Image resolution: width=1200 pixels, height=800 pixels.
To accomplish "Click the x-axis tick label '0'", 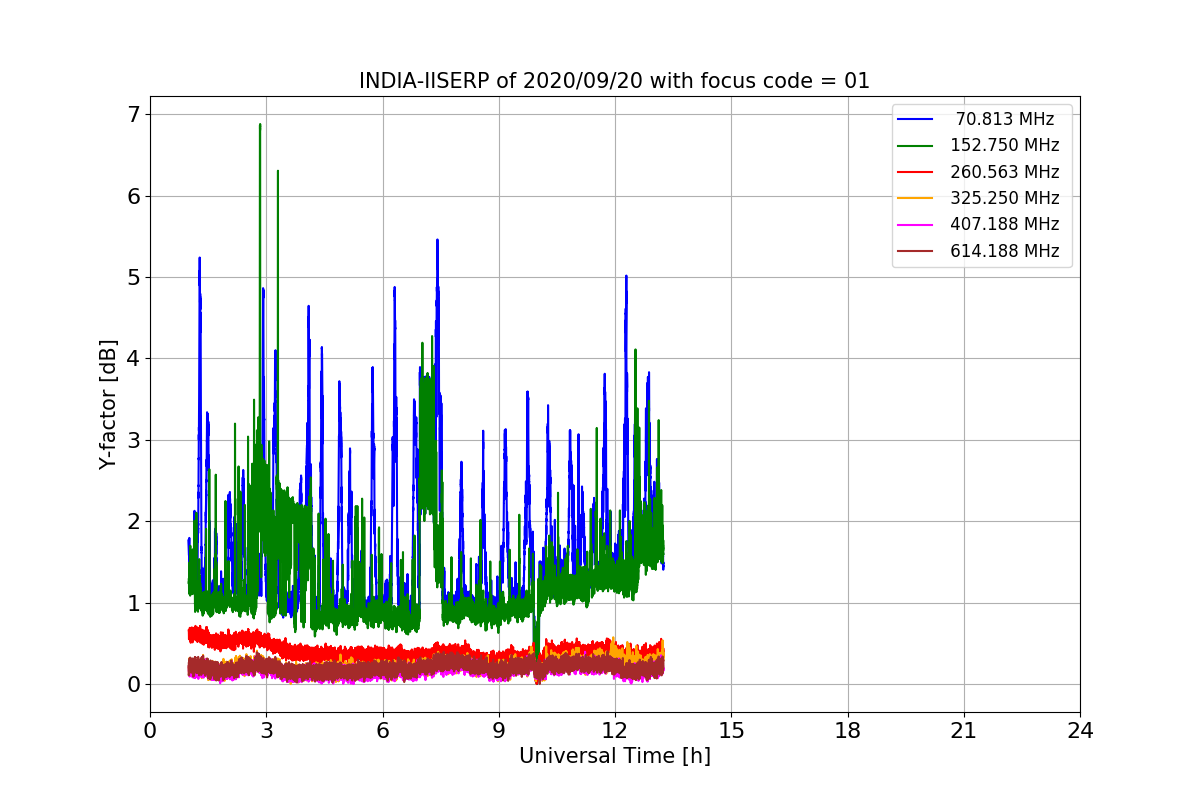I will click(x=150, y=731).
